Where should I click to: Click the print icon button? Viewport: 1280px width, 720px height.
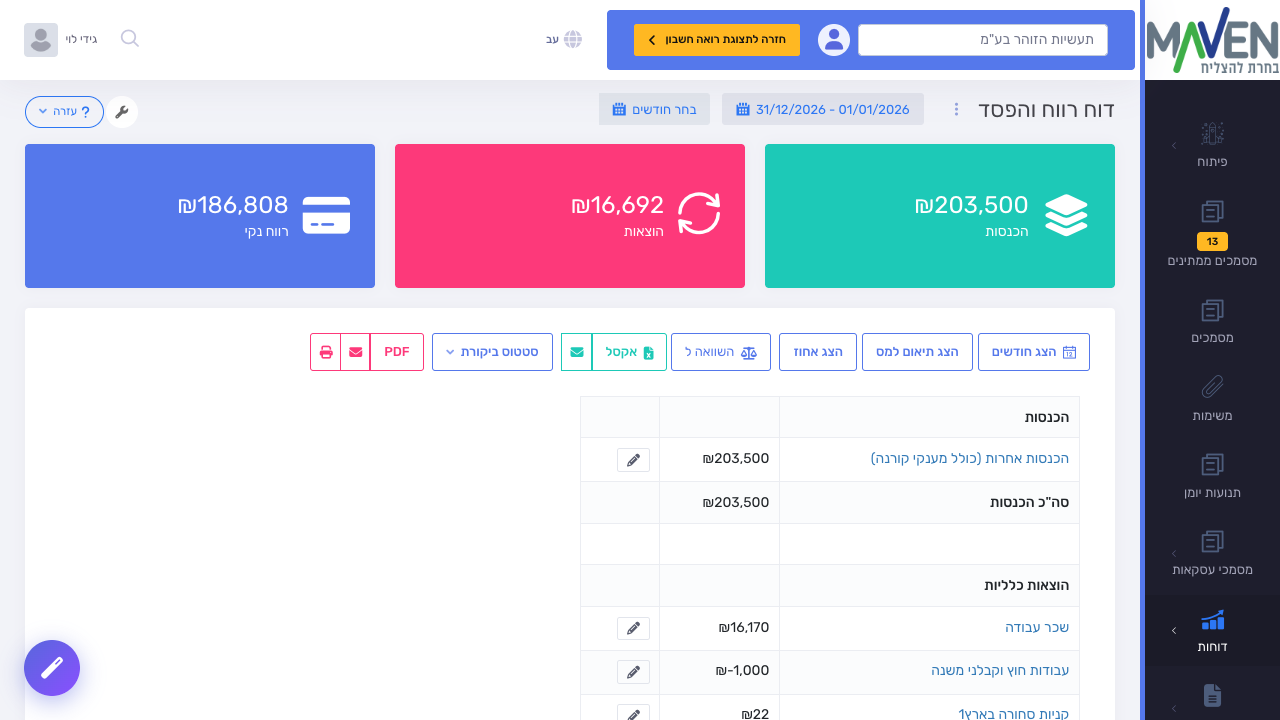[x=326, y=352]
